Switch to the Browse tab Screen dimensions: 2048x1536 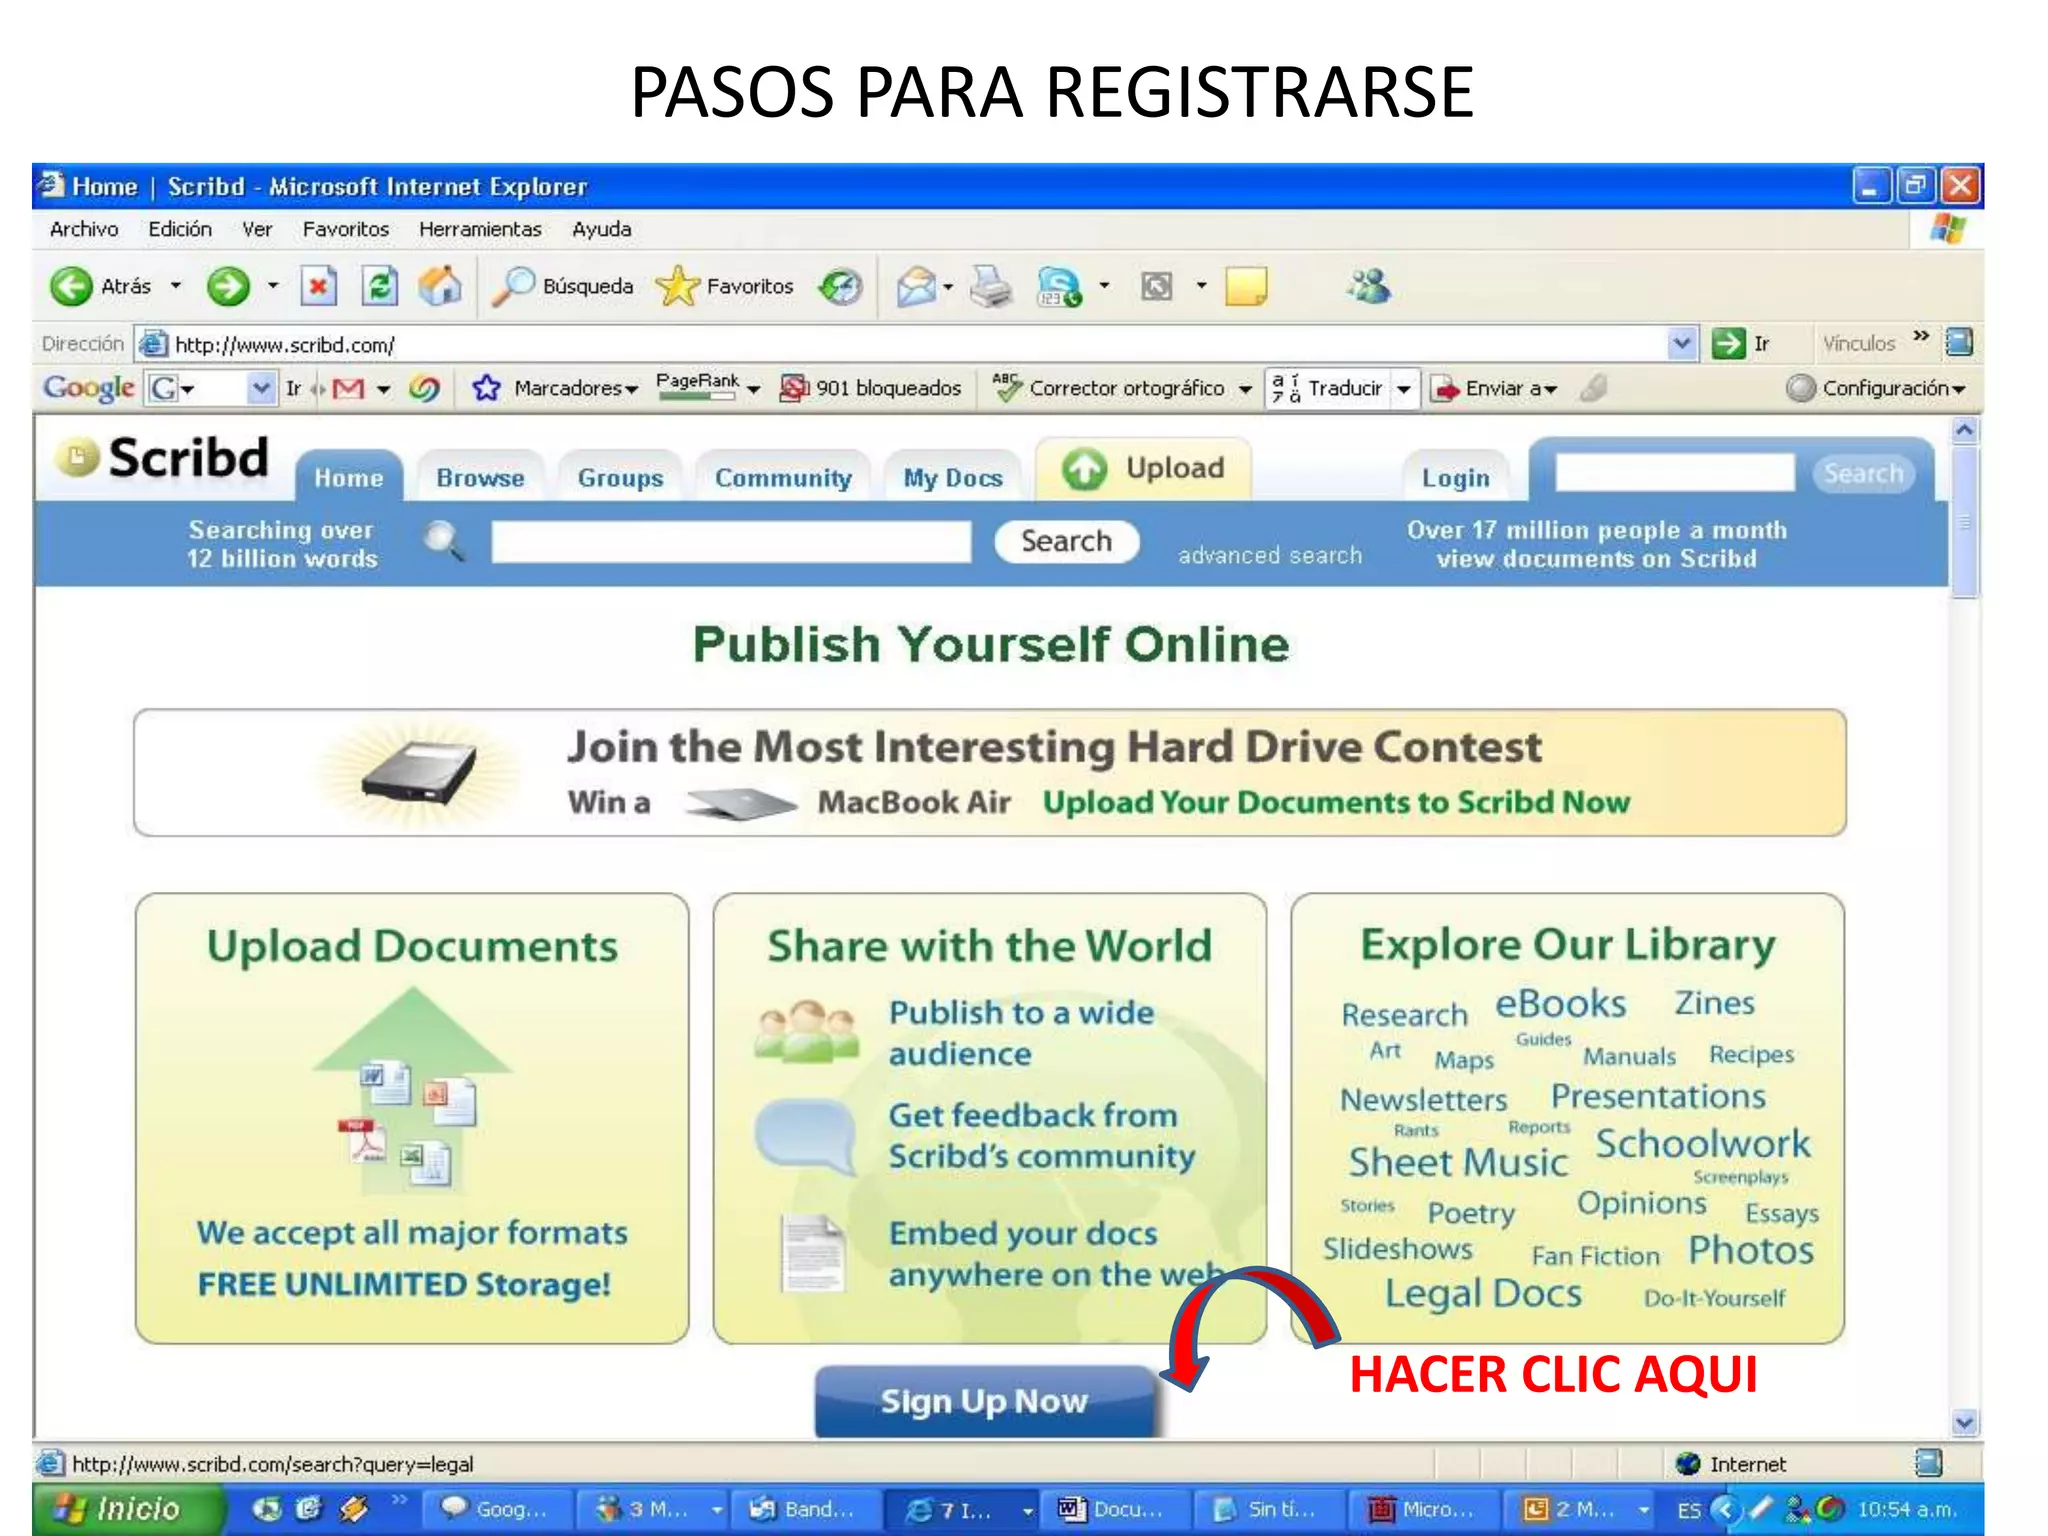point(480,477)
